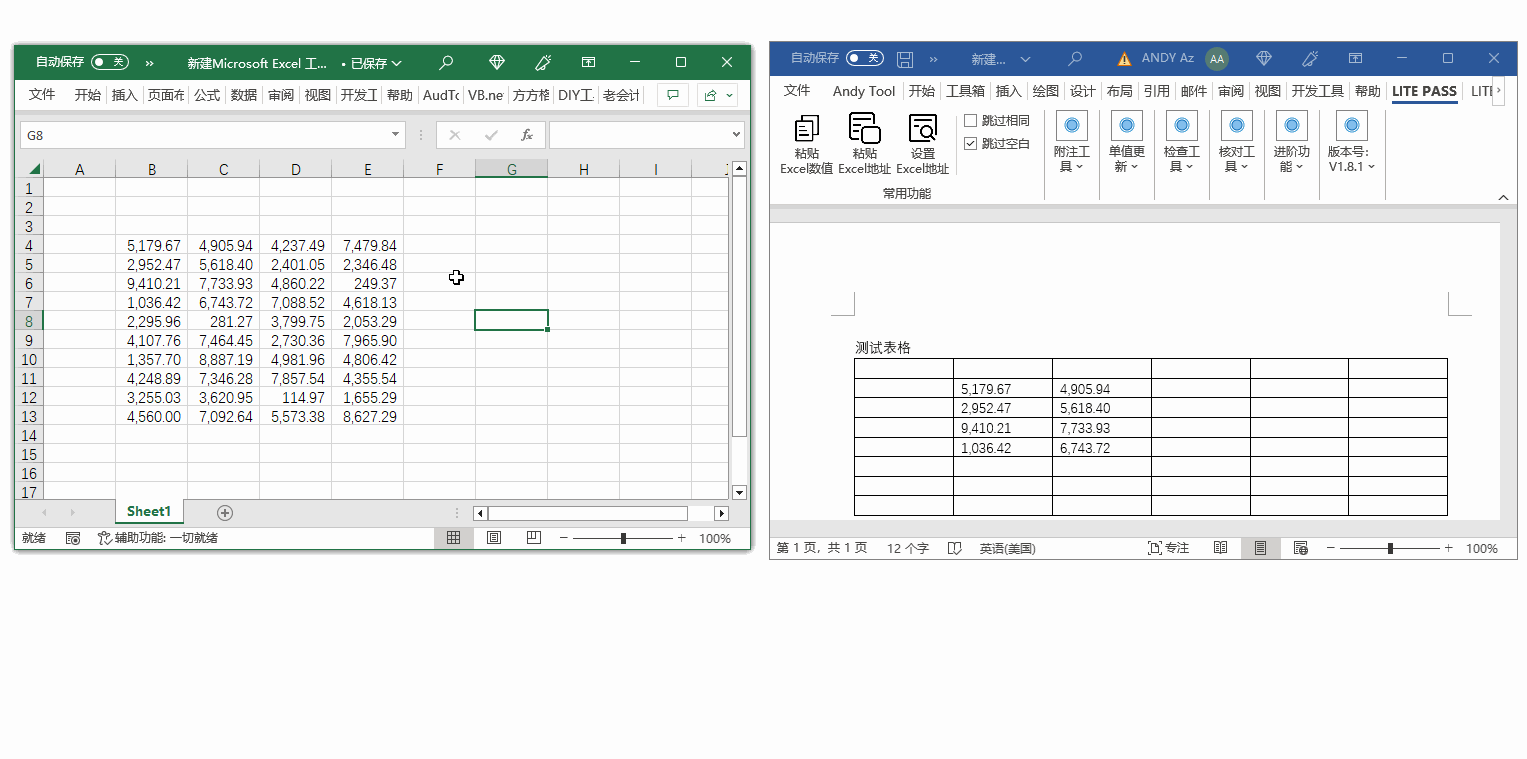Click the Save icon in Word title bar
This screenshot has width=1527, height=759.
(905, 59)
